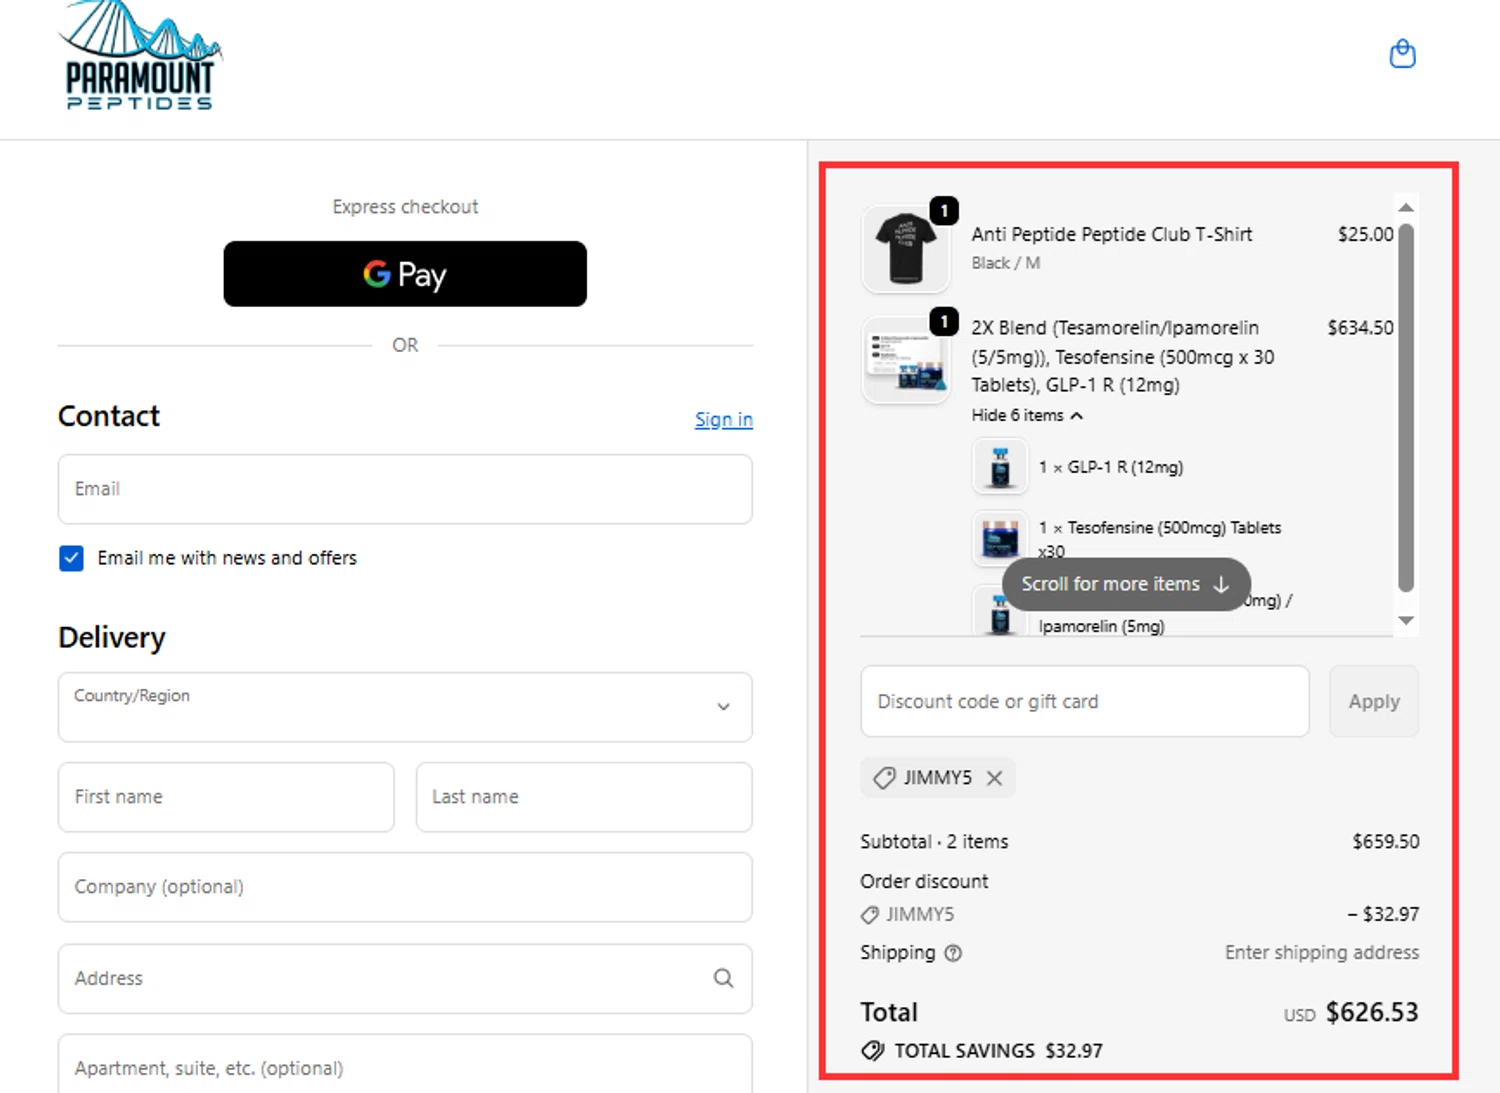The width and height of the screenshot is (1500, 1093).
Task: Click the $634.50 bundle price
Action: pos(1360,328)
